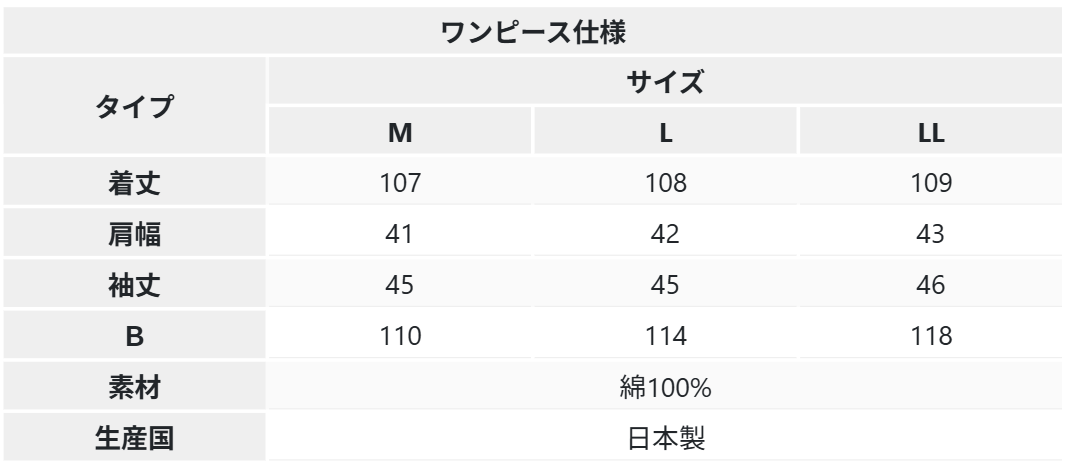This screenshot has width=1065, height=464.
Task: Select the 118 bust value cell
Action: coord(931,335)
